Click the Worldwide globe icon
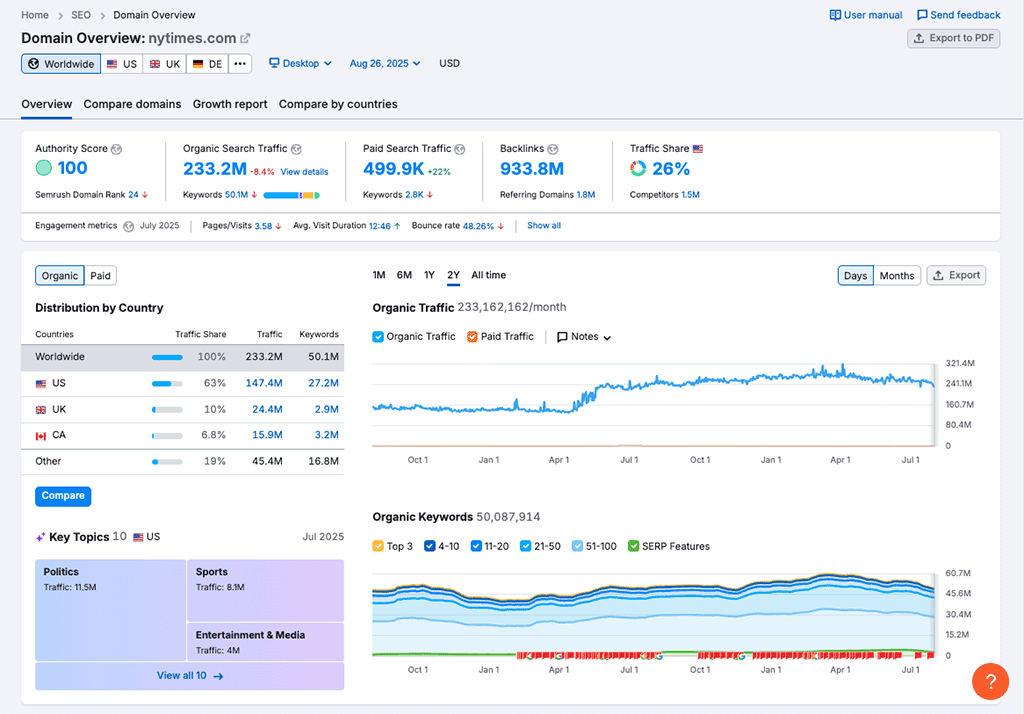 33,64
